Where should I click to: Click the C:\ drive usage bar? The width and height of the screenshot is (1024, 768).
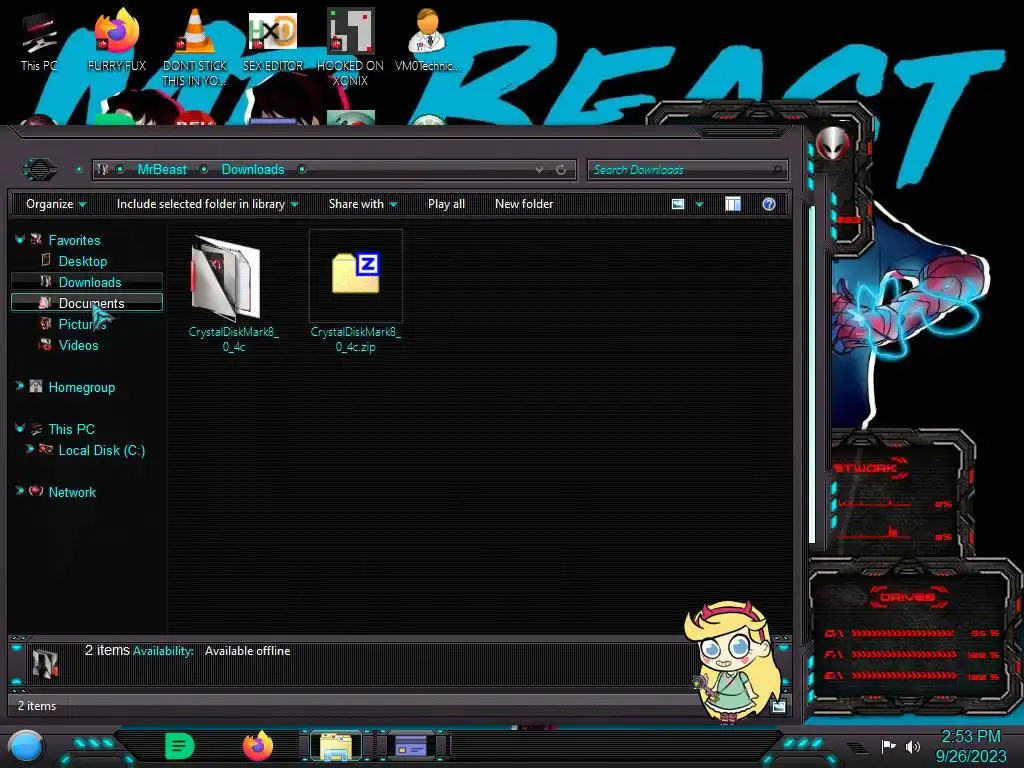(903, 633)
